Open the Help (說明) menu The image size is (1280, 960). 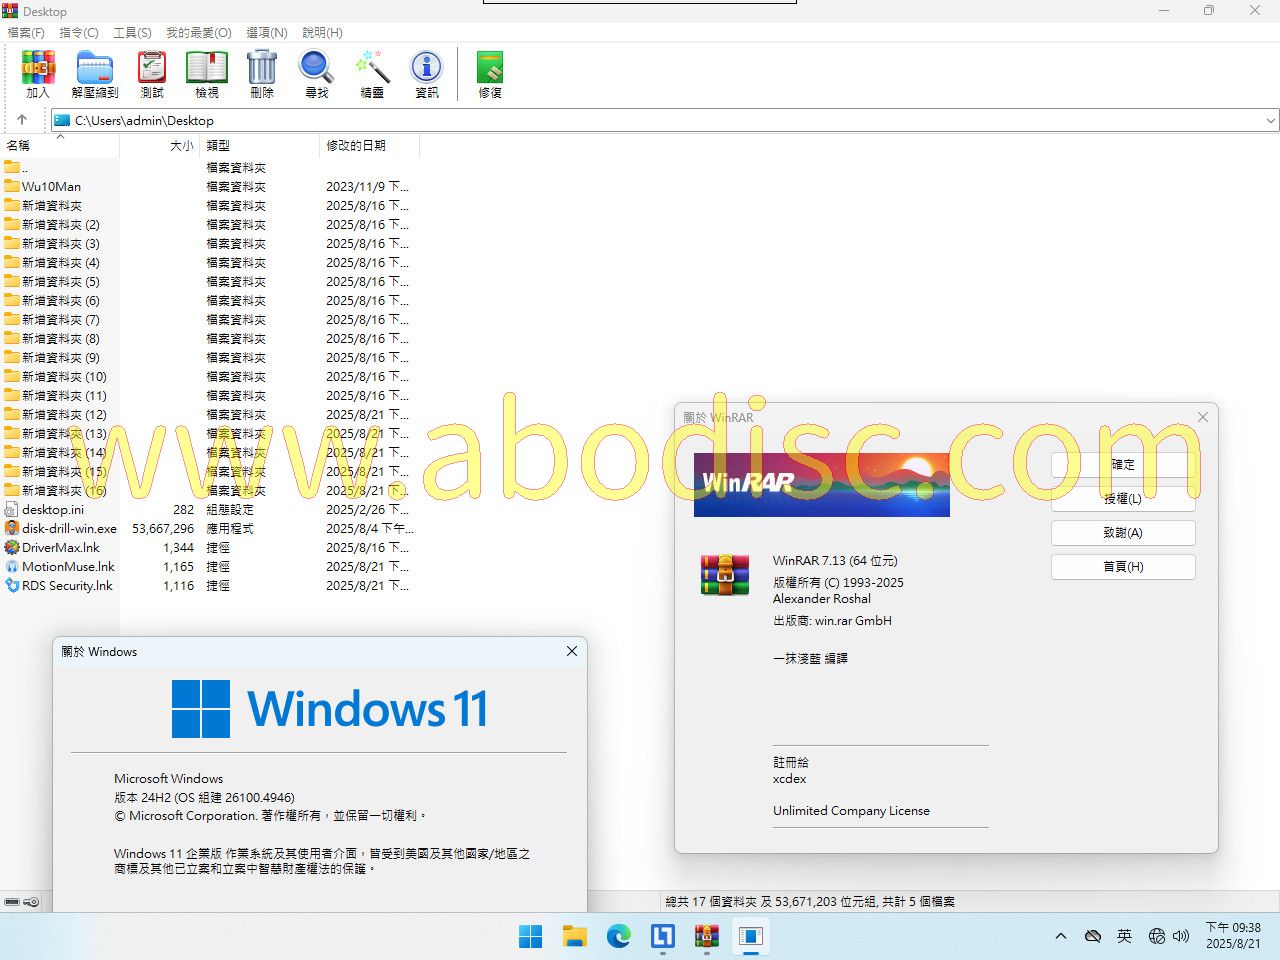coord(322,33)
